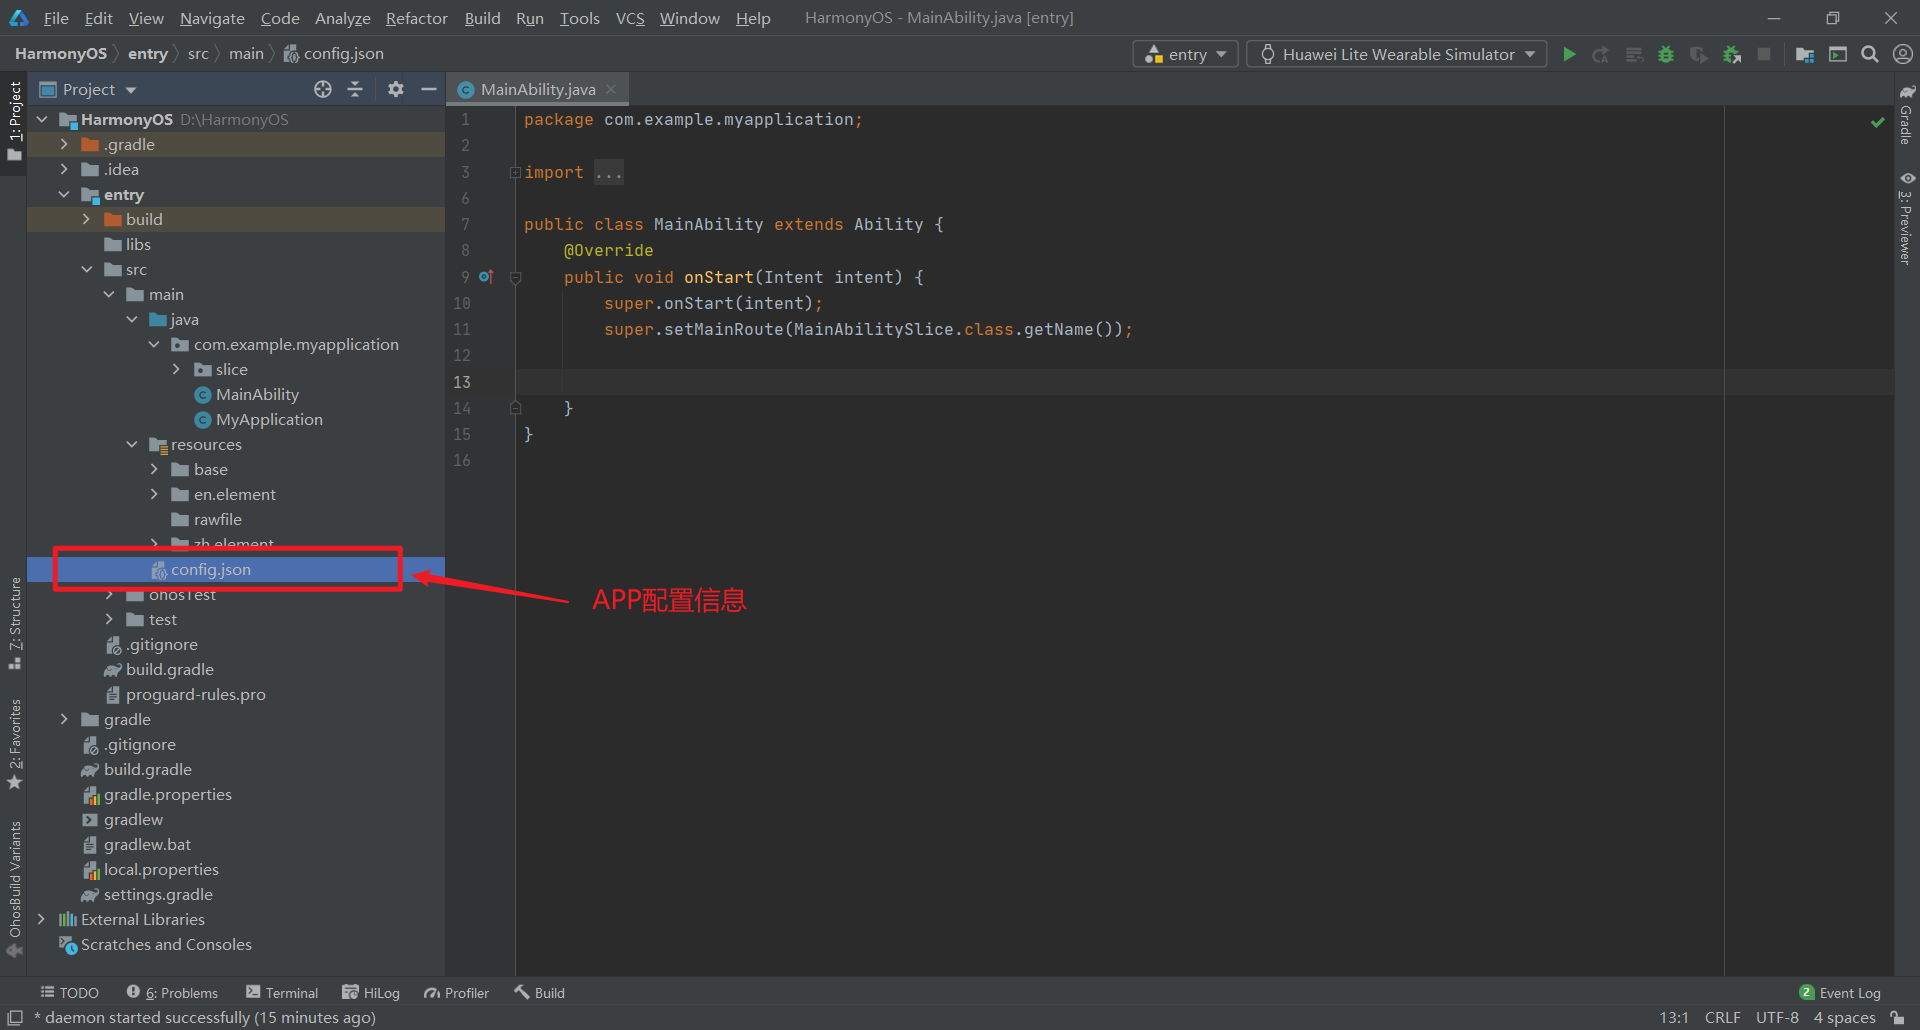Open the Profiler tool window
The height and width of the screenshot is (1030, 1920).
pyautogui.click(x=456, y=992)
